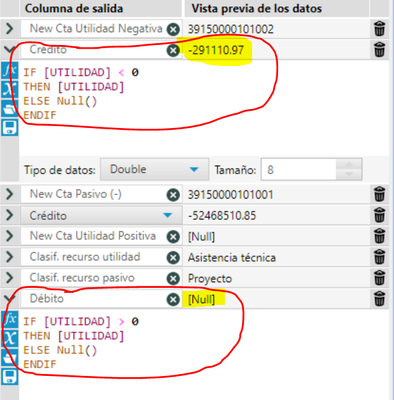Save the Crédito expression with disk icon
Screen dimensions: 394x400
tap(10, 128)
